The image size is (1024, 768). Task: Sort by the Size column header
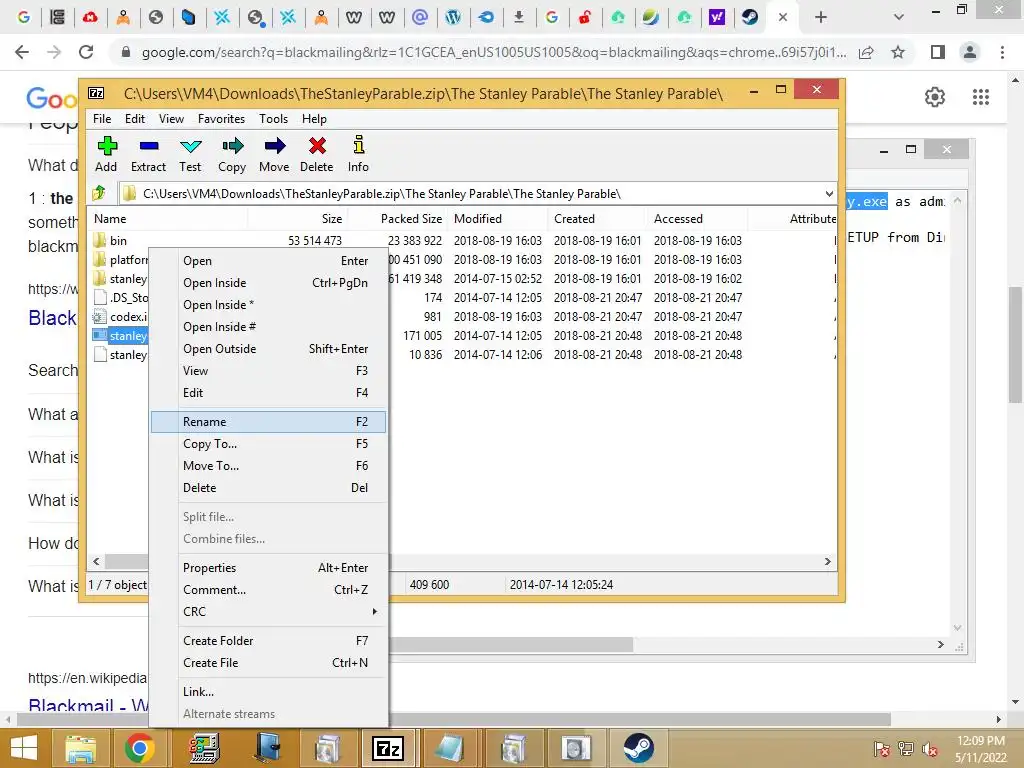point(297,219)
